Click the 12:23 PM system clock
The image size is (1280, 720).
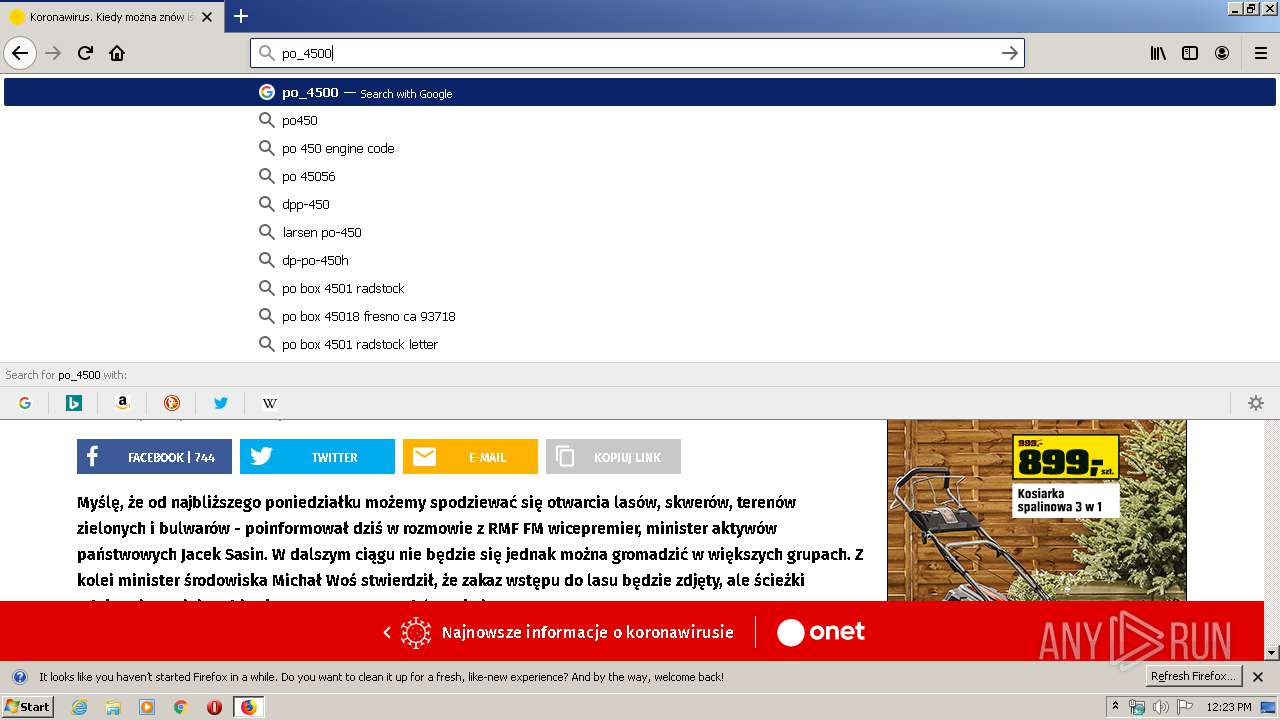click(x=1229, y=707)
